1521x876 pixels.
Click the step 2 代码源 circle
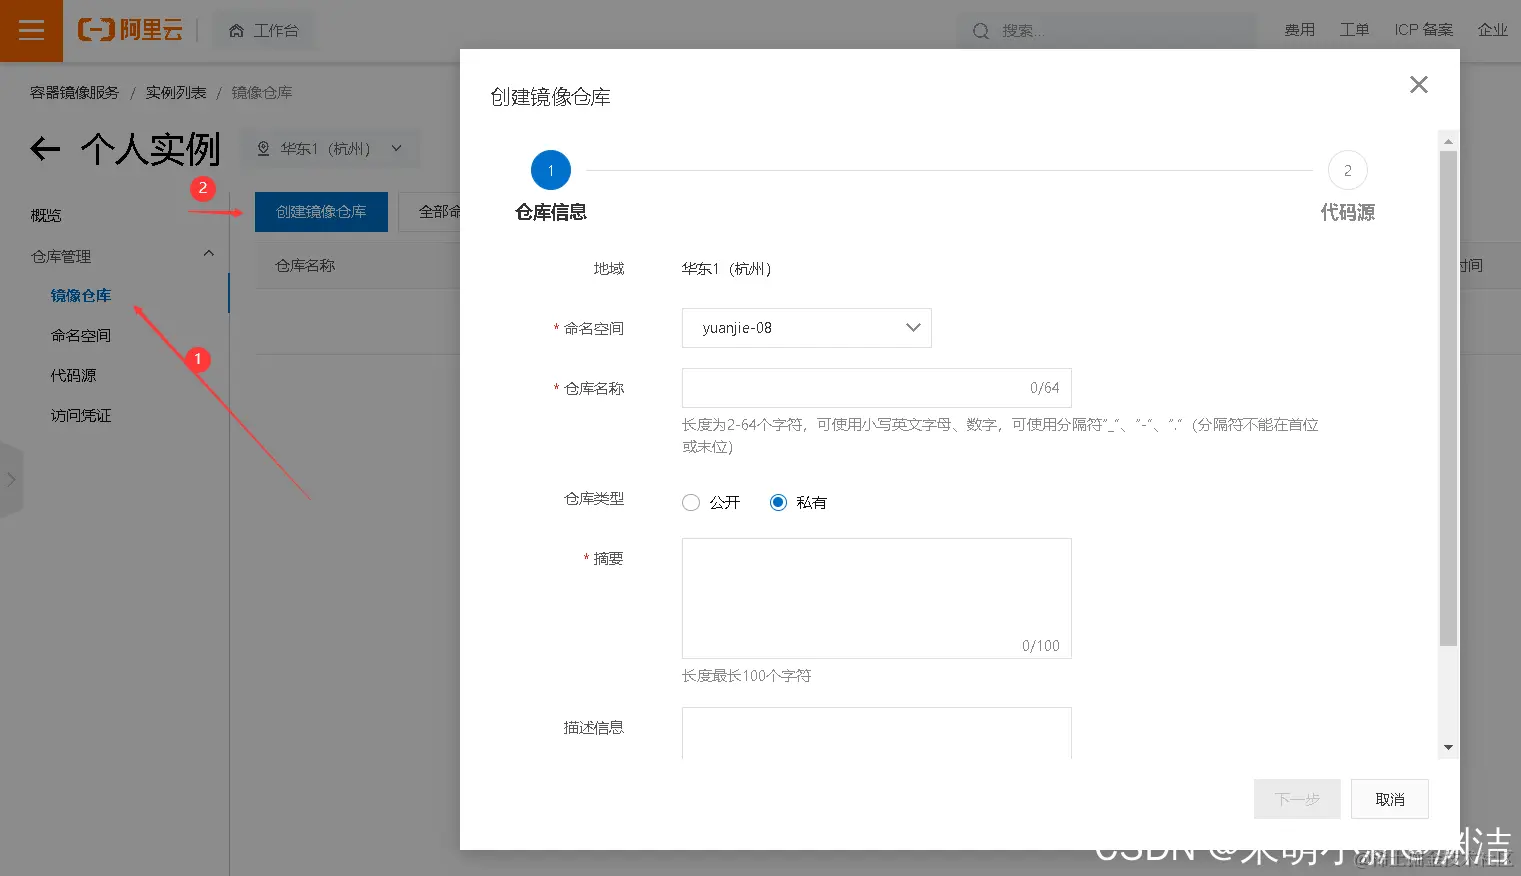click(1347, 170)
